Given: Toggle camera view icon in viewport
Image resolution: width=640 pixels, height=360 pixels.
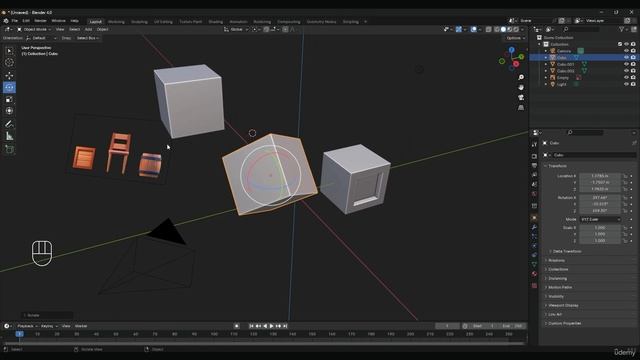Looking at the screenshot, I should 521,98.
